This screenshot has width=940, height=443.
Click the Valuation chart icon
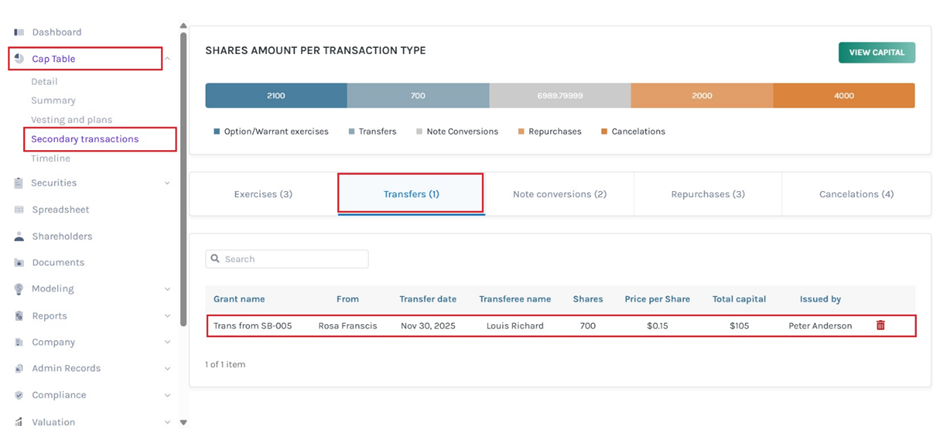click(19, 422)
